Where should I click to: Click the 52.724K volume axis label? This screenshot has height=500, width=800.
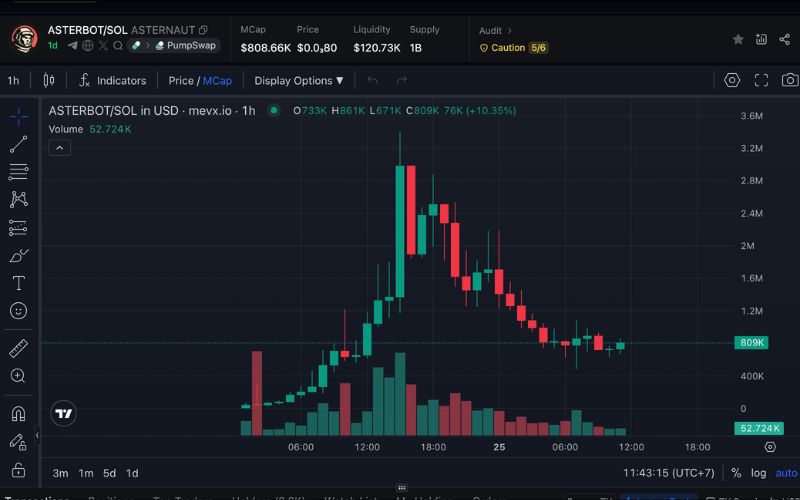[759, 428]
